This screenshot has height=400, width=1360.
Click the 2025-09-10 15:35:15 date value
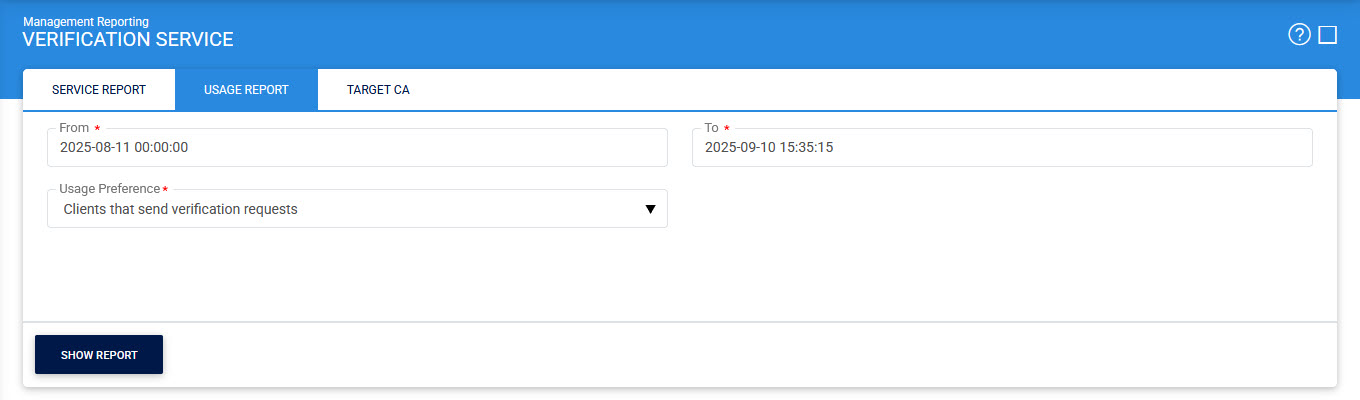769,147
